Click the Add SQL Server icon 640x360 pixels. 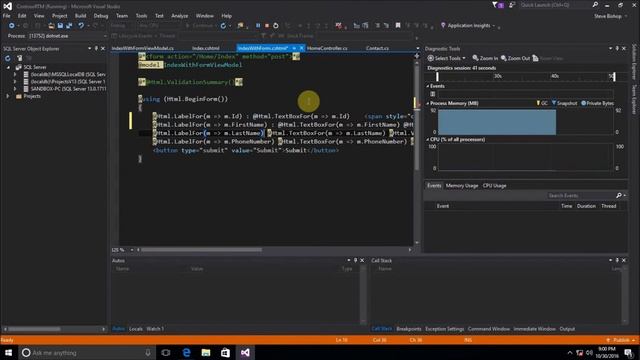pos(19,58)
